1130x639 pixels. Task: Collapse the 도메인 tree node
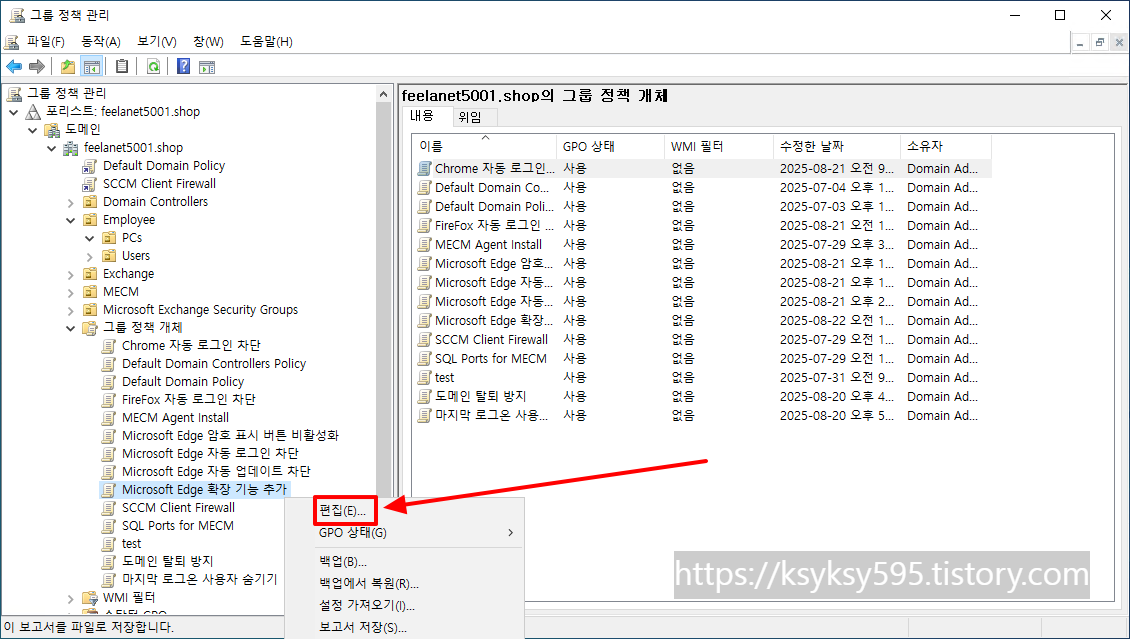tap(32, 130)
